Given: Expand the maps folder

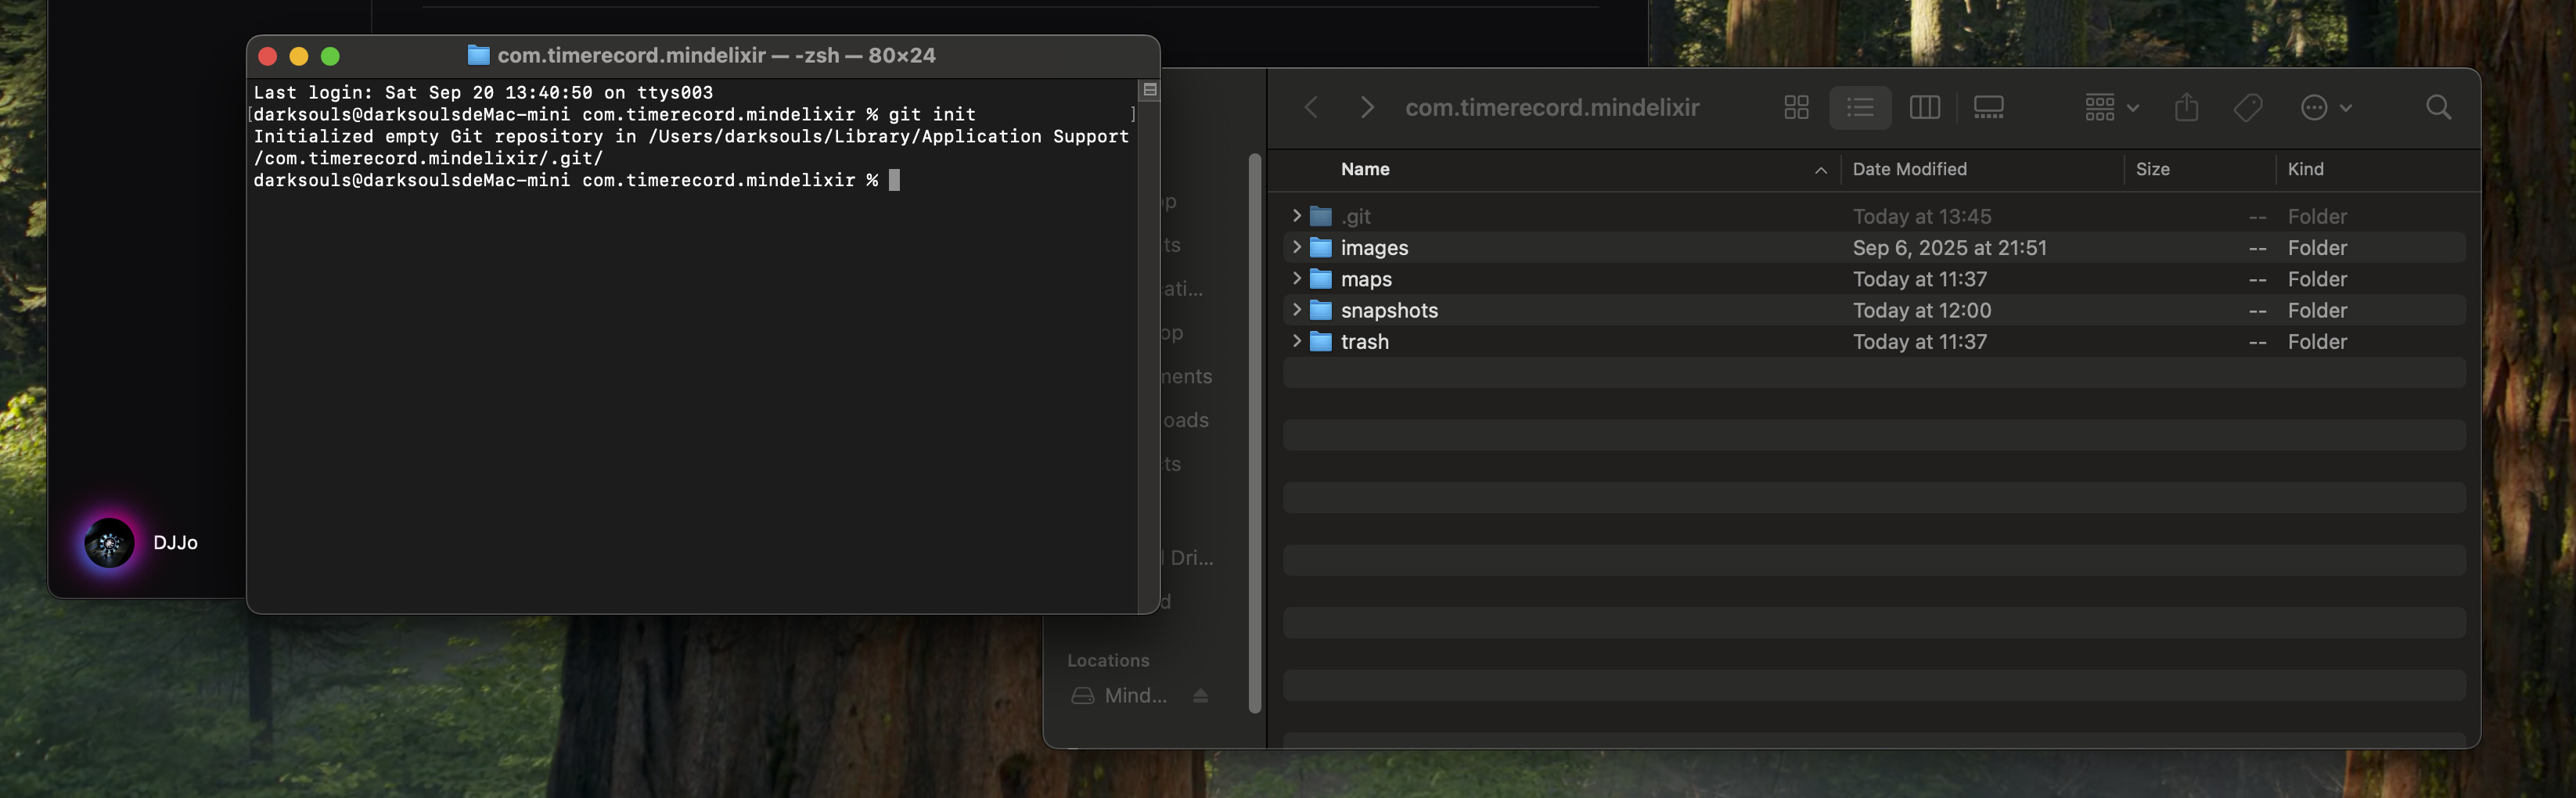Looking at the screenshot, I should (x=1296, y=278).
